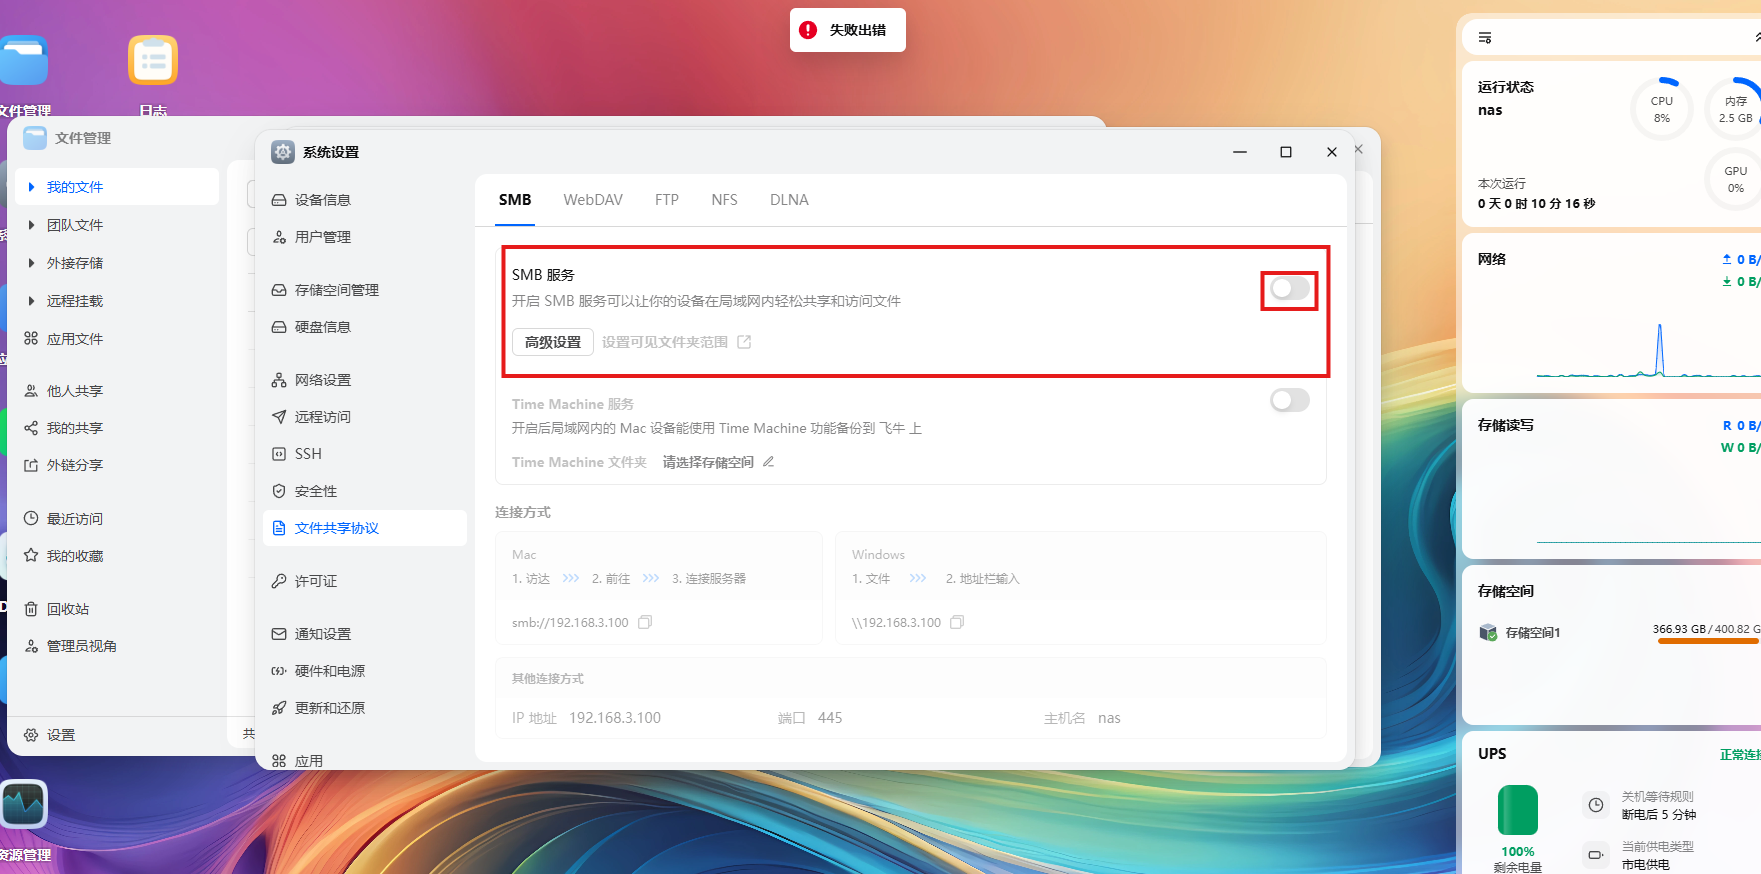
Task: Toggle the SMB service switch
Action: point(1289,289)
